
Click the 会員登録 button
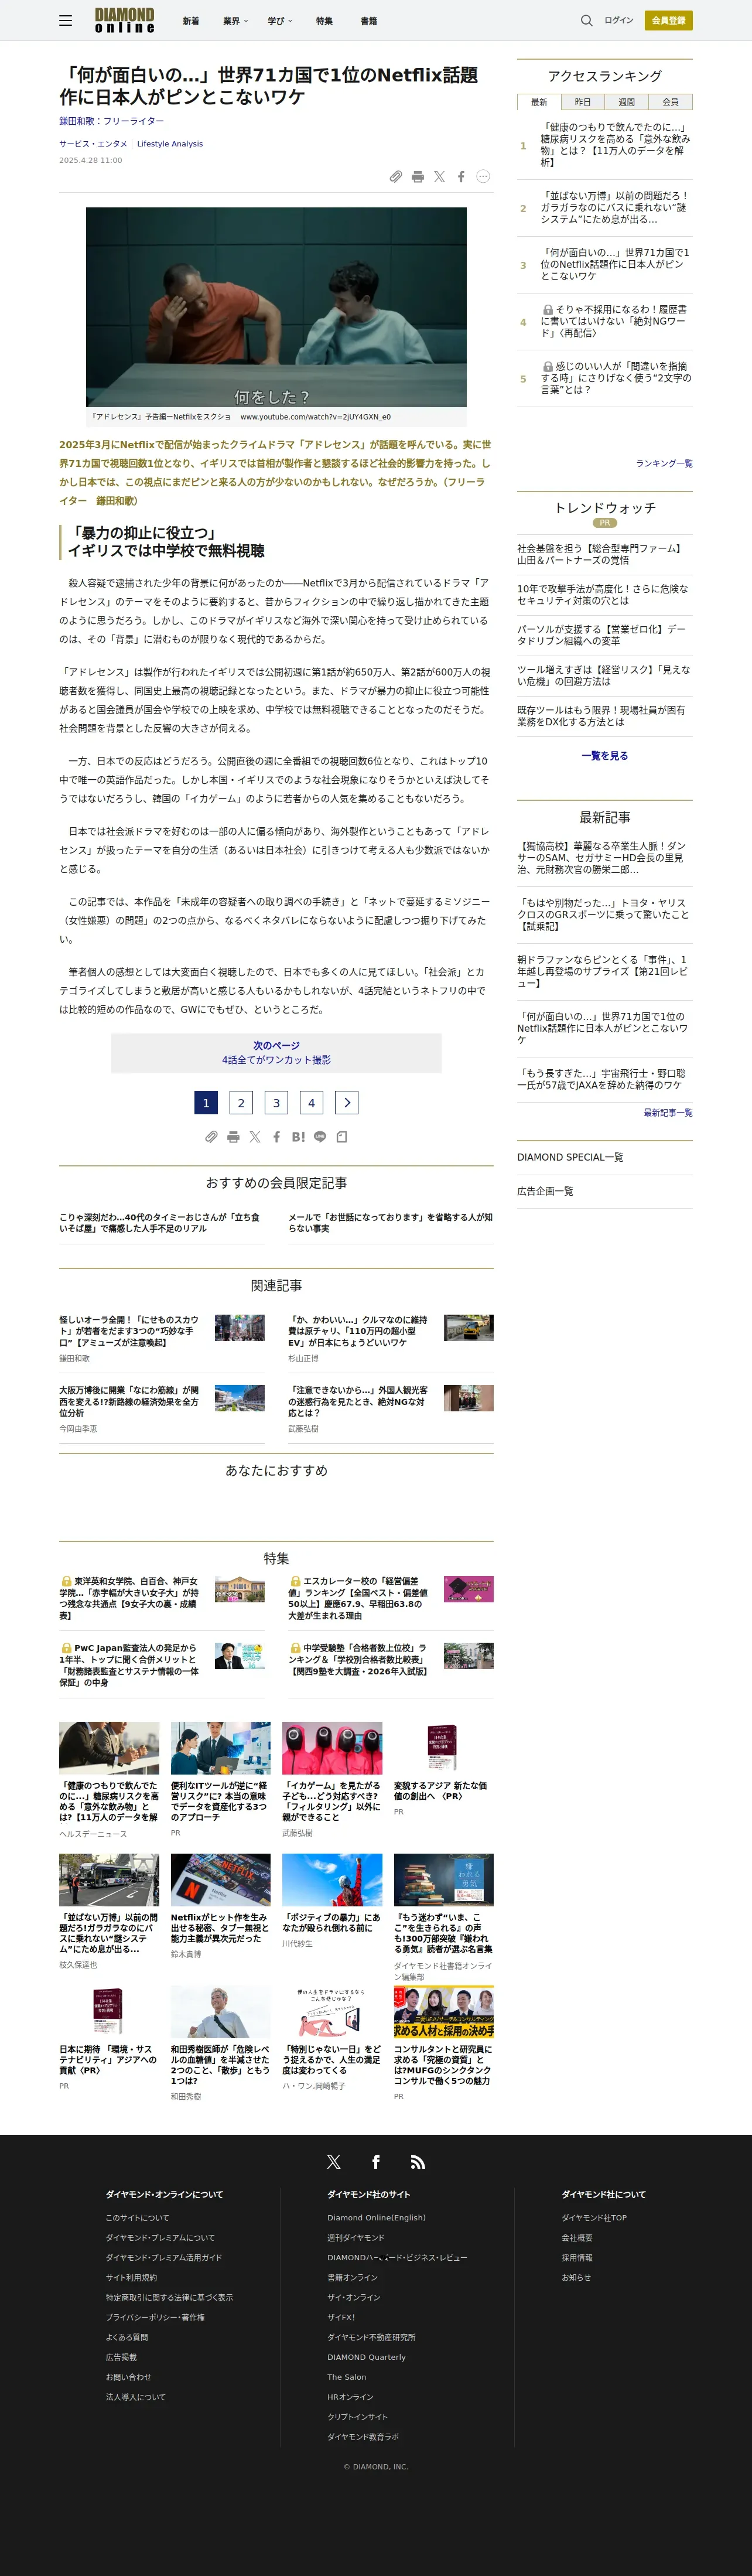point(669,20)
